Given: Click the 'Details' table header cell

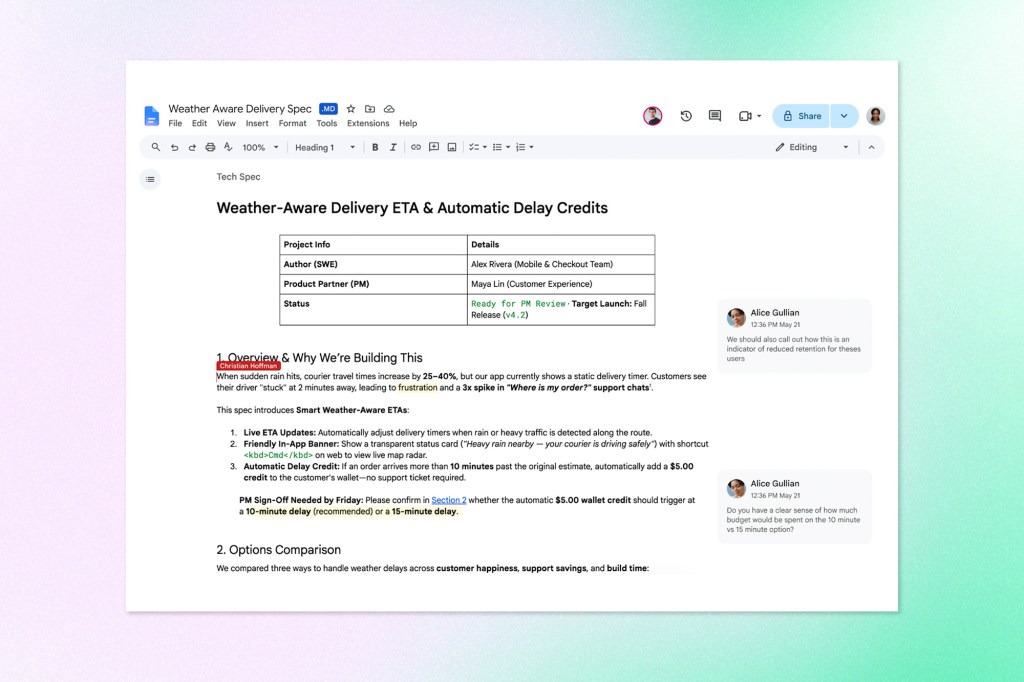Looking at the screenshot, I should click(x=561, y=244).
